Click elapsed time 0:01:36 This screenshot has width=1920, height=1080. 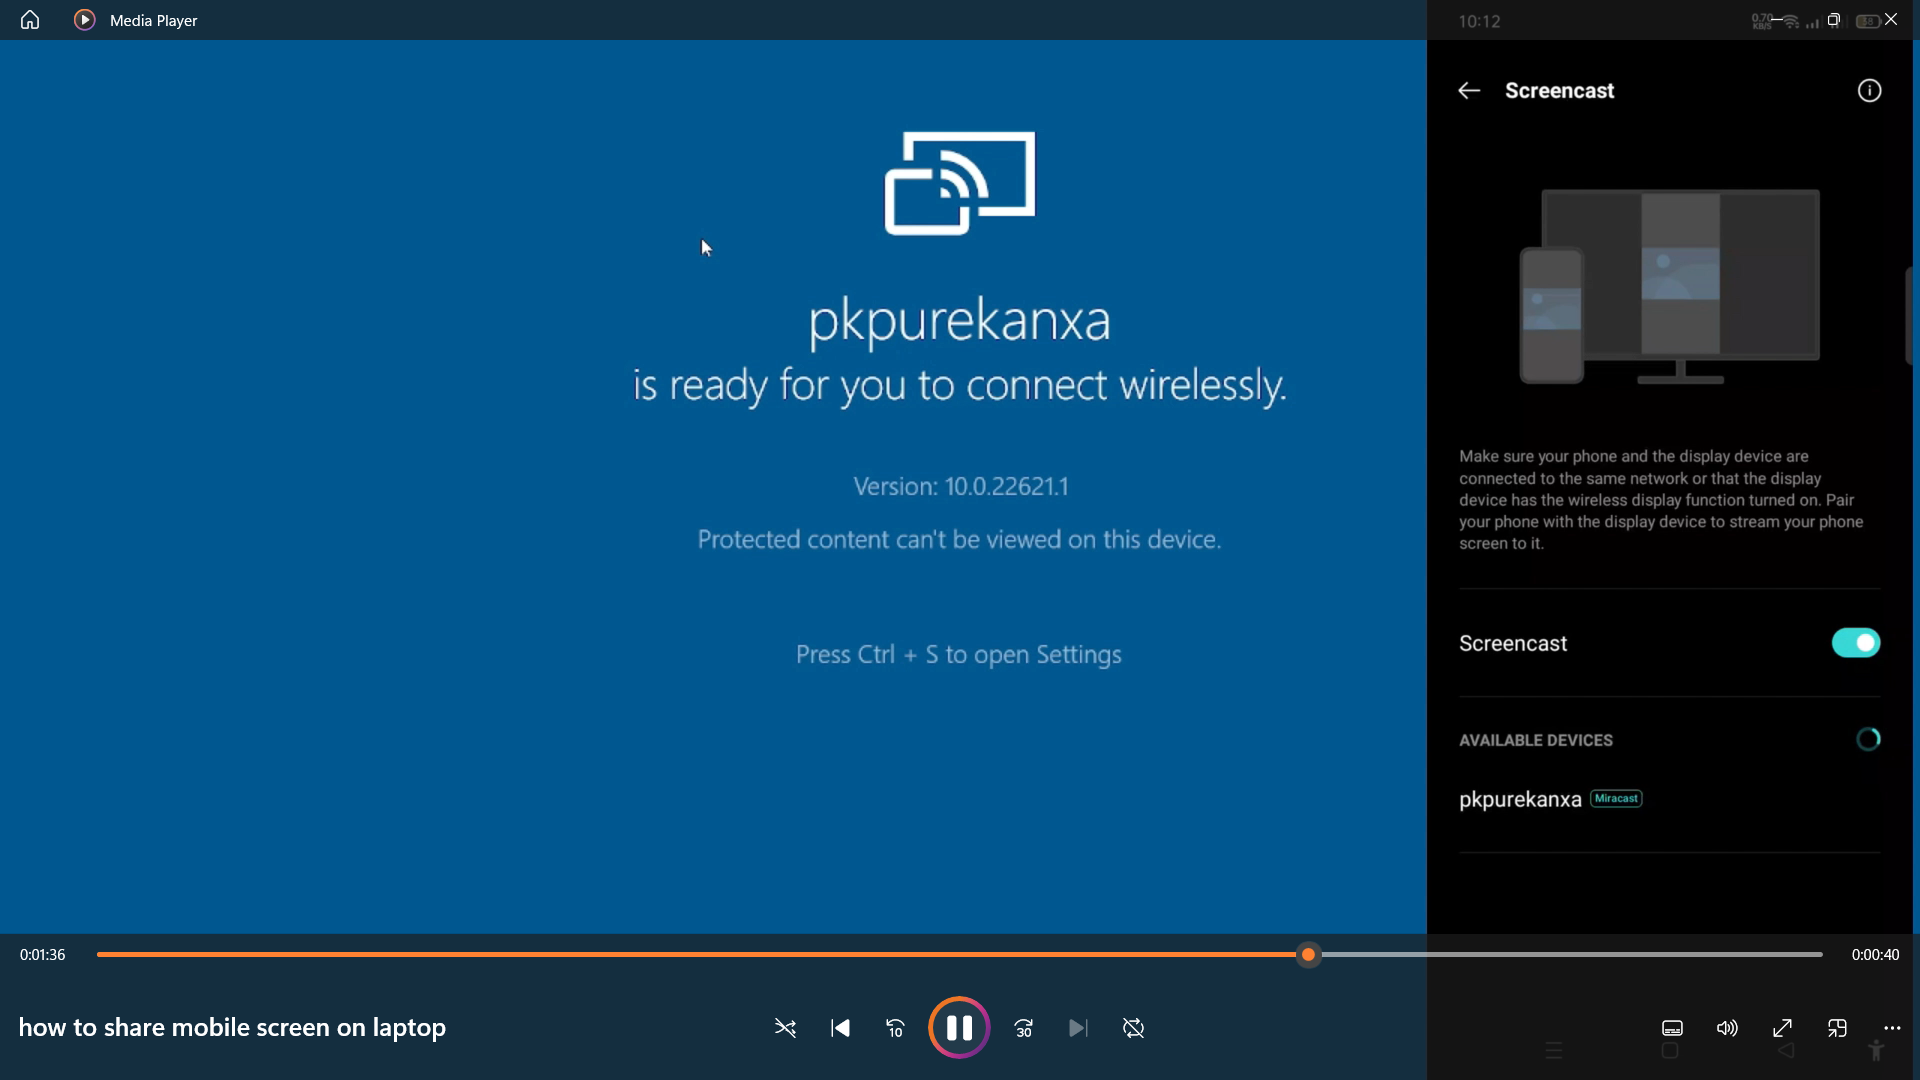[43, 955]
